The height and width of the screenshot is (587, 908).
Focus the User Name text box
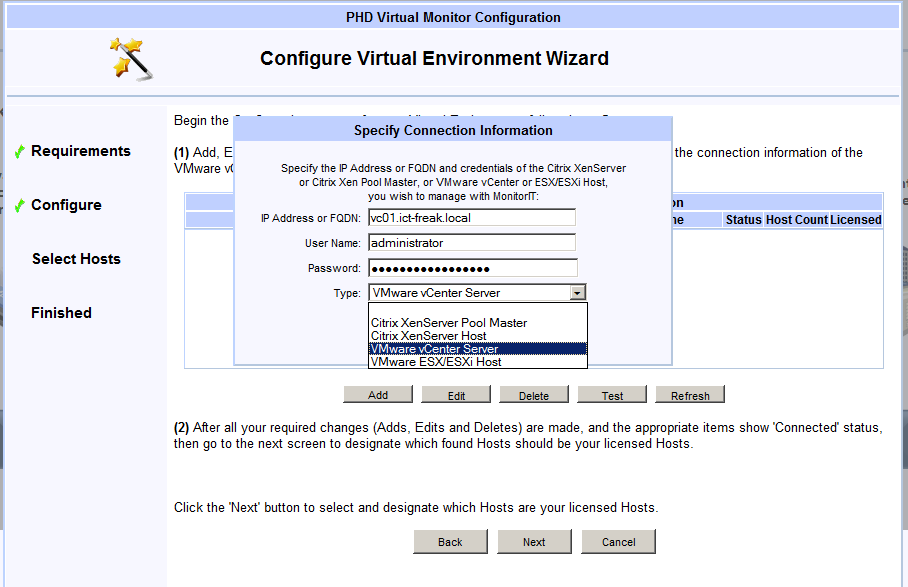click(x=472, y=243)
